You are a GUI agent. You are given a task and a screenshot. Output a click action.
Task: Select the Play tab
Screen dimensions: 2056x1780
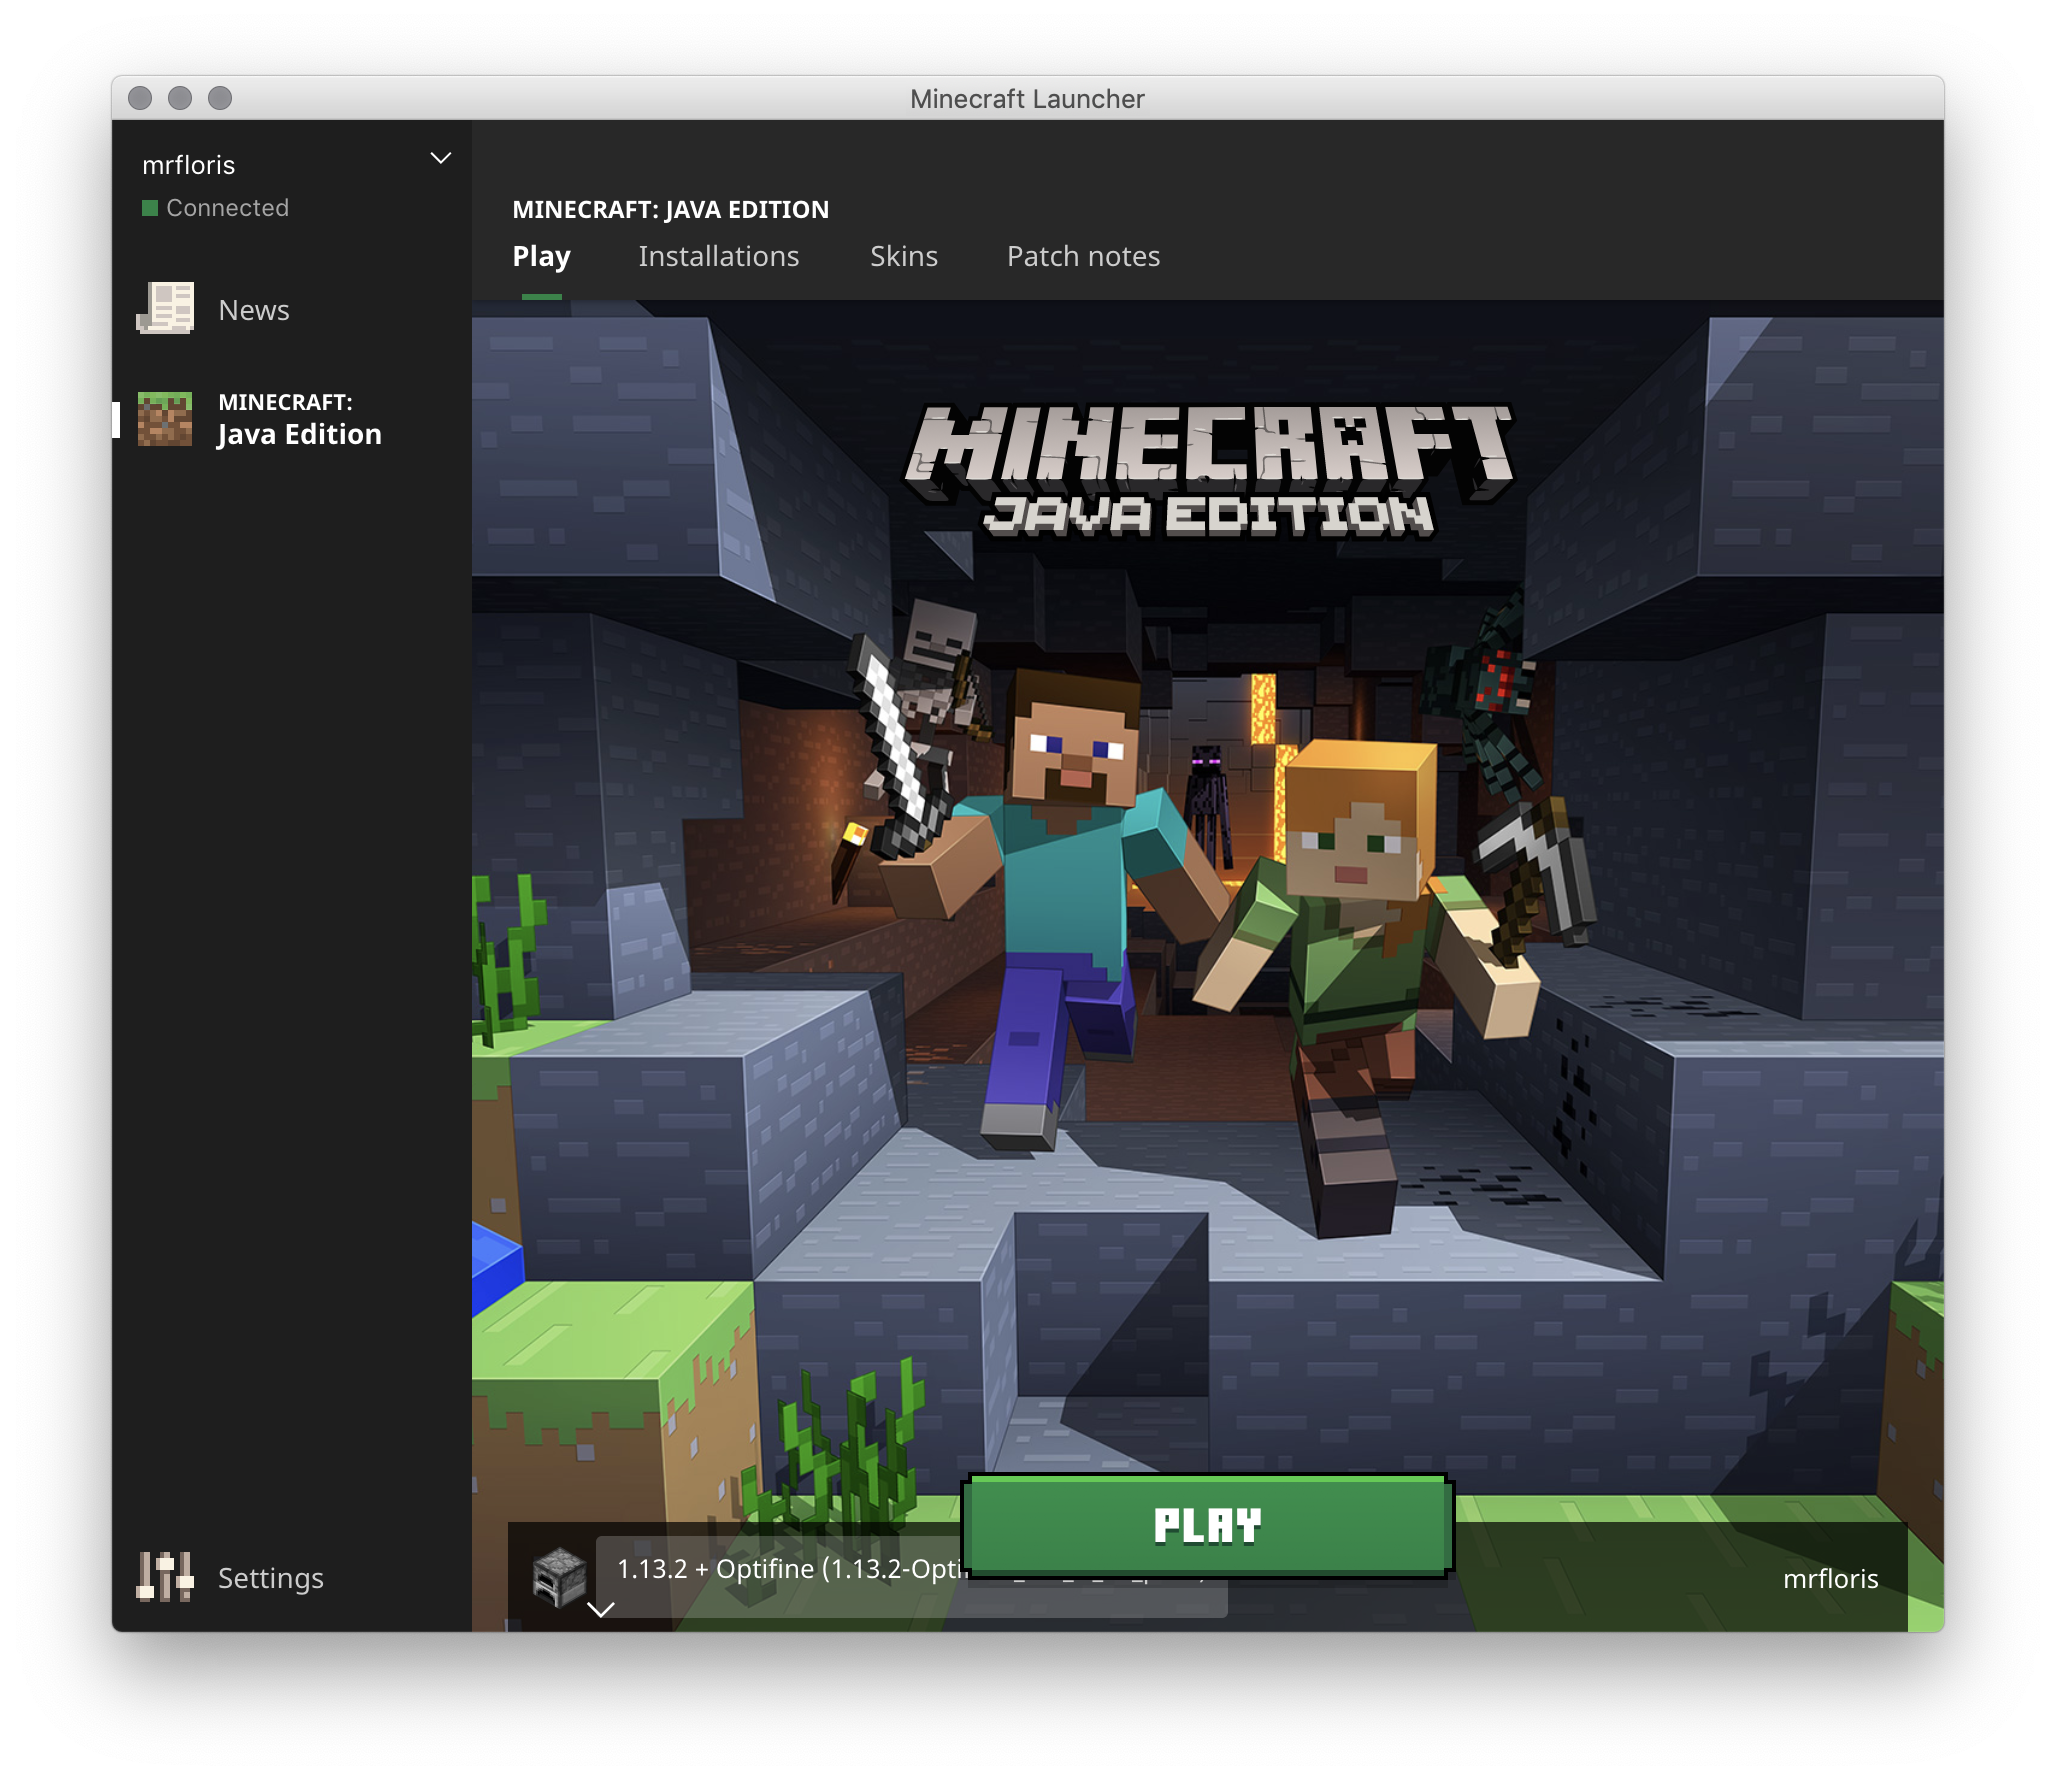pyautogui.click(x=541, y=257)
